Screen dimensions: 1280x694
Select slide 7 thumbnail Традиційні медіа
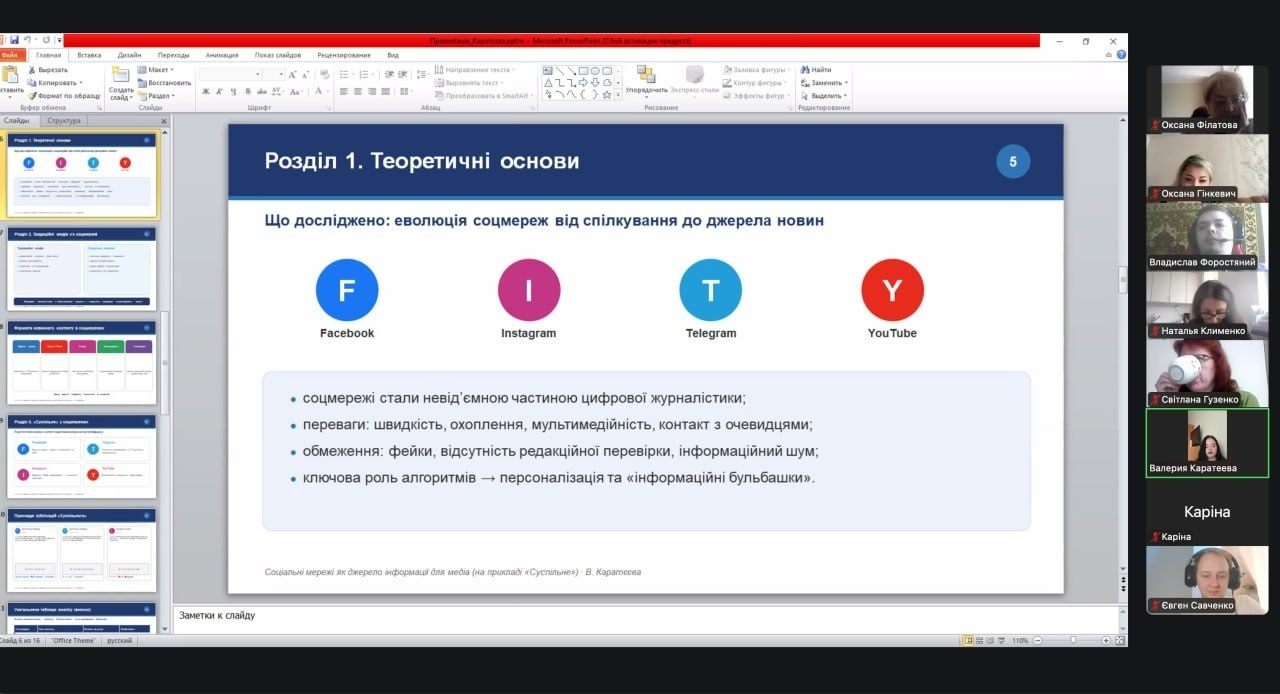coord(82,269)
